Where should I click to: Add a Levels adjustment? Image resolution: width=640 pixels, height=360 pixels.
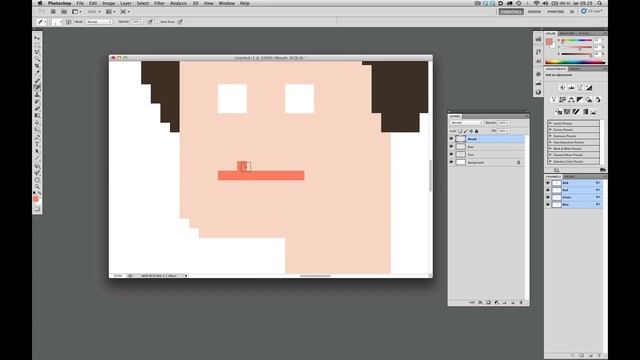(571, 88)
